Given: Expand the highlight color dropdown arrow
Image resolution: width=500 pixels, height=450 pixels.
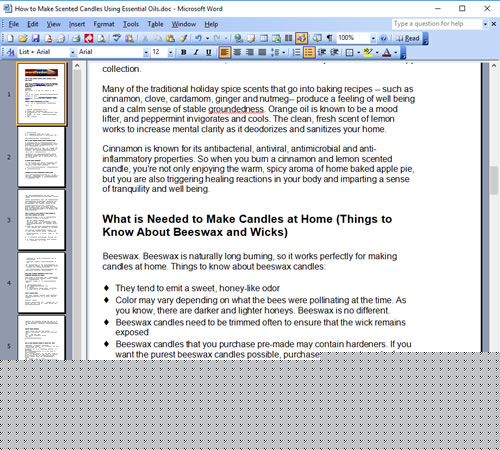Looking at the screenshot, I should click(x=377, y=52).
